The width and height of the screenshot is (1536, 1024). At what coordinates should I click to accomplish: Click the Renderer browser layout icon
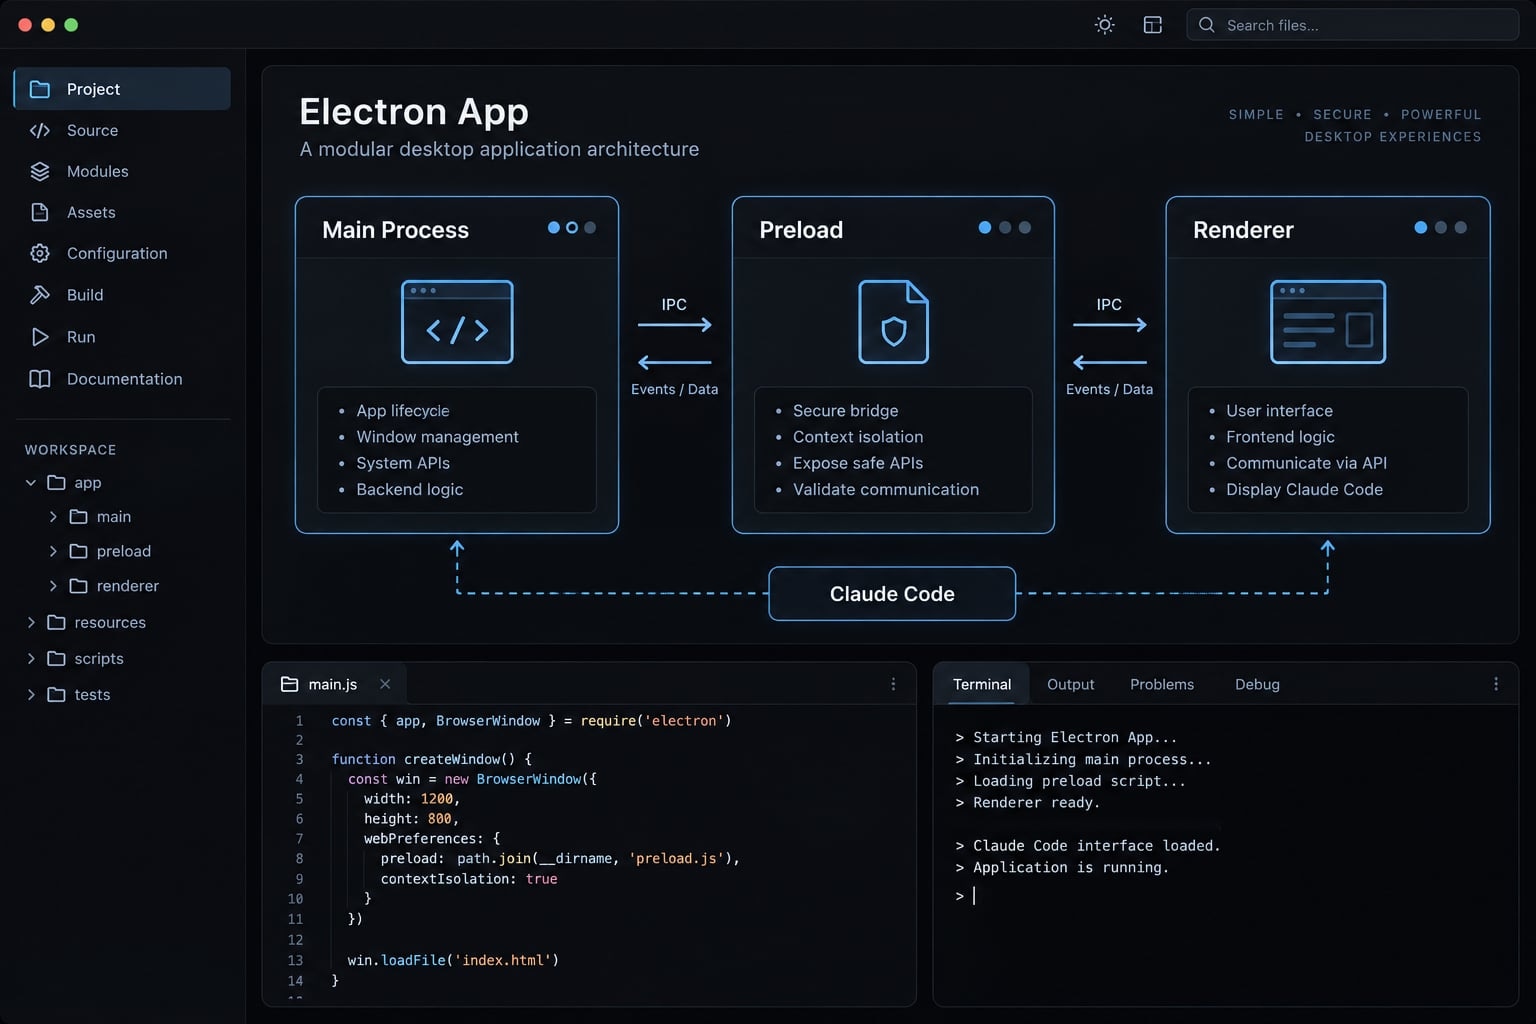(x=1328, y=322)
